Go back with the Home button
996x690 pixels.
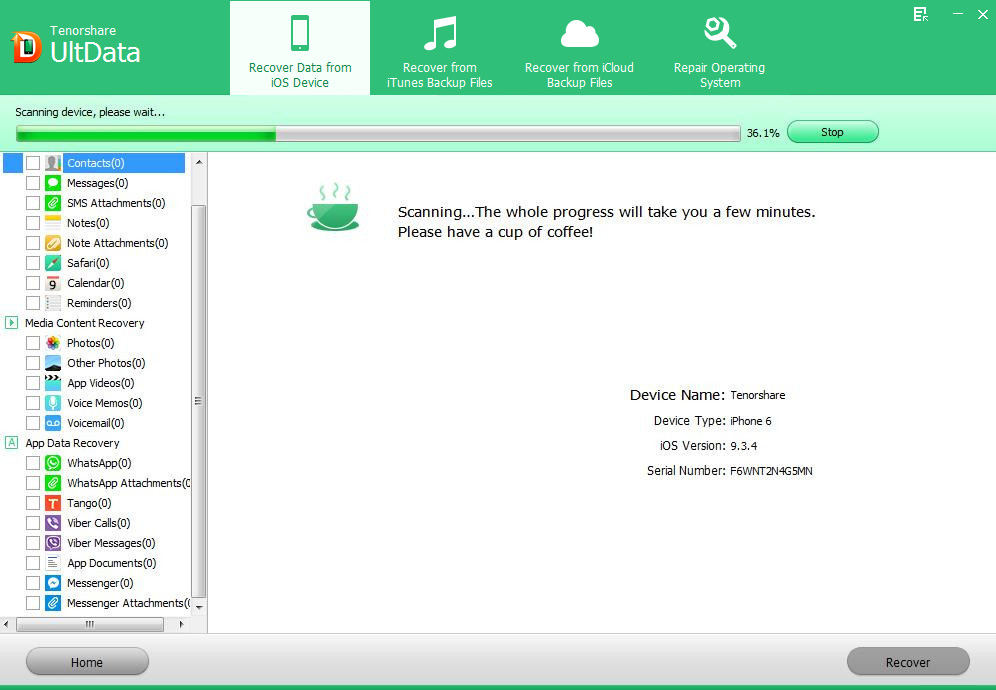click(87, 662)
